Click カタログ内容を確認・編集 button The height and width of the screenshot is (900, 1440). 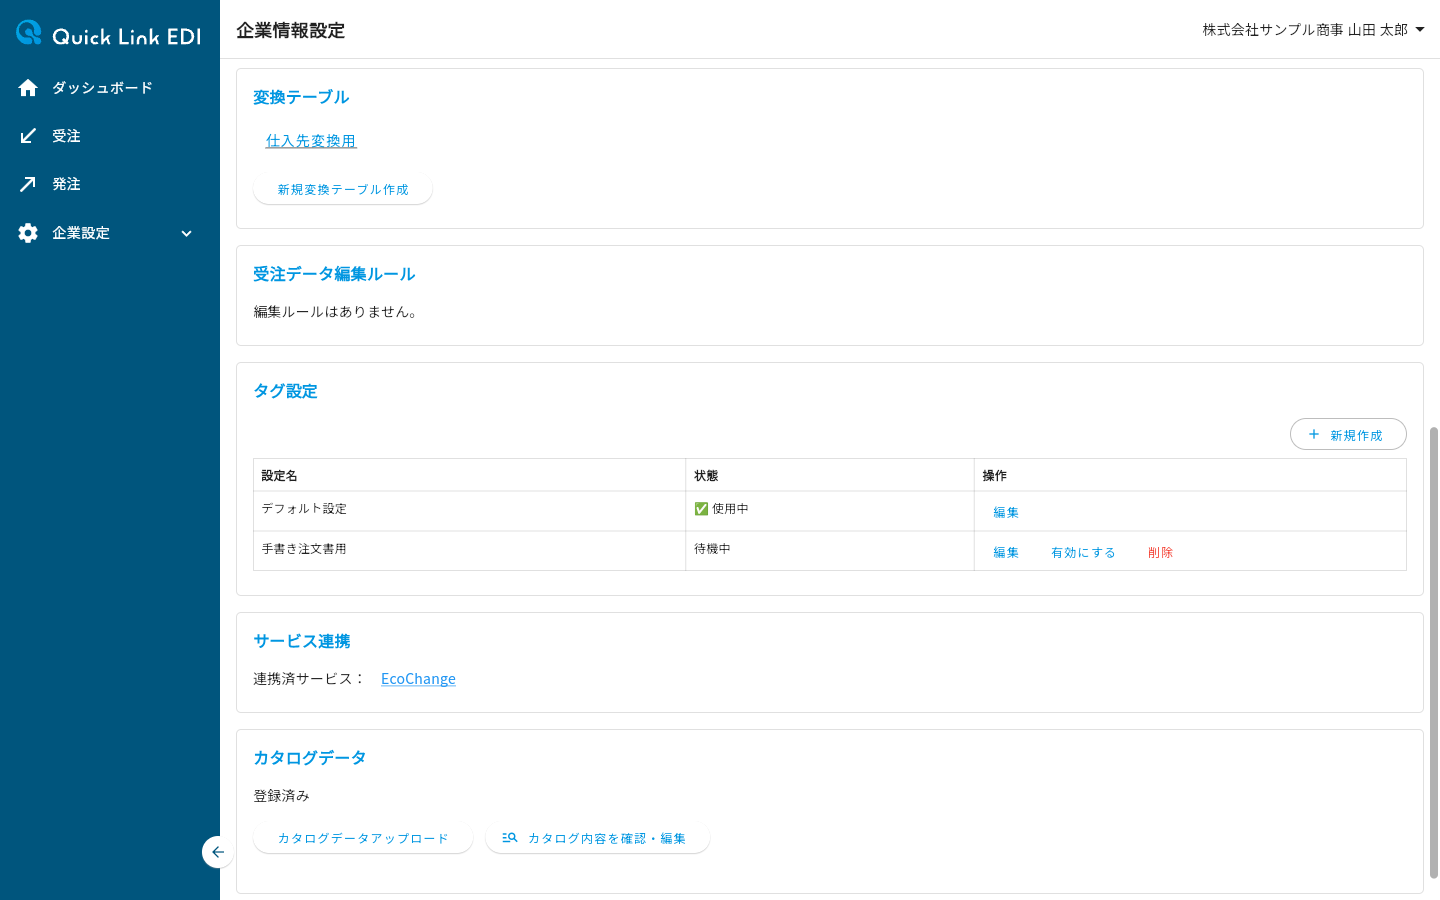point(597,838)
